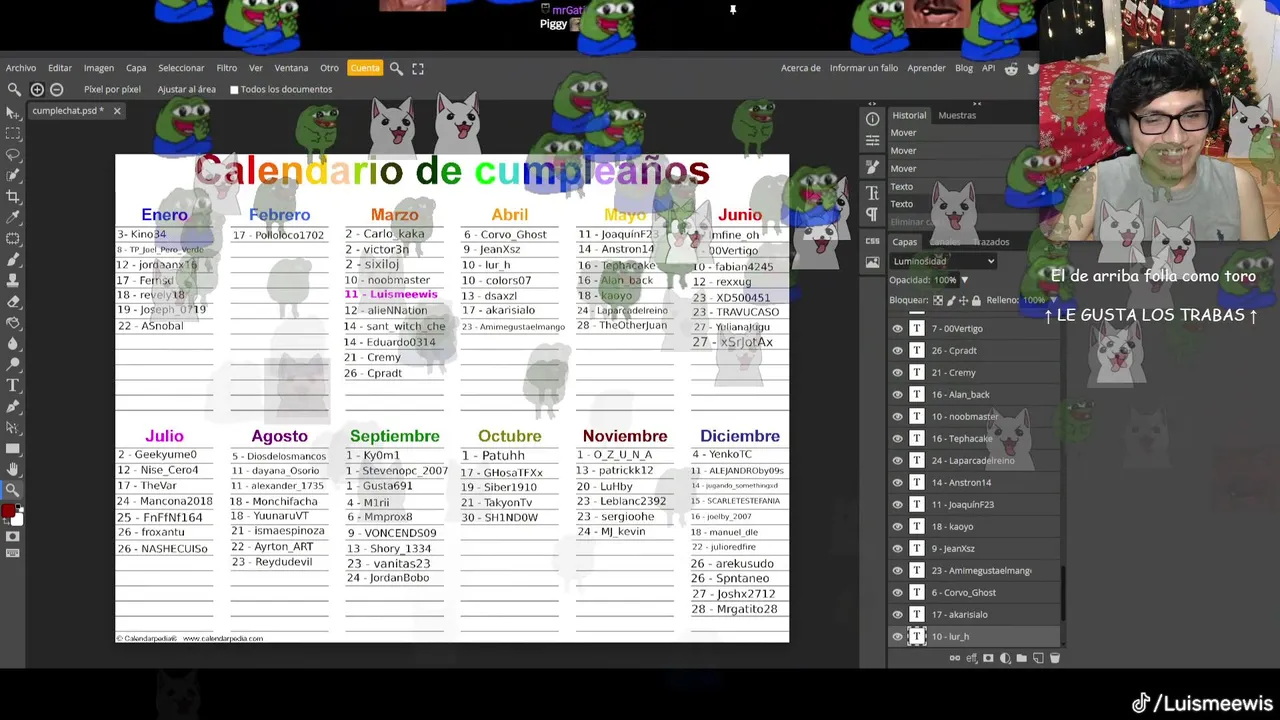Viewport: 1280px width, 720px height.
Task: Open the Filtro menu
Action: 227,68
